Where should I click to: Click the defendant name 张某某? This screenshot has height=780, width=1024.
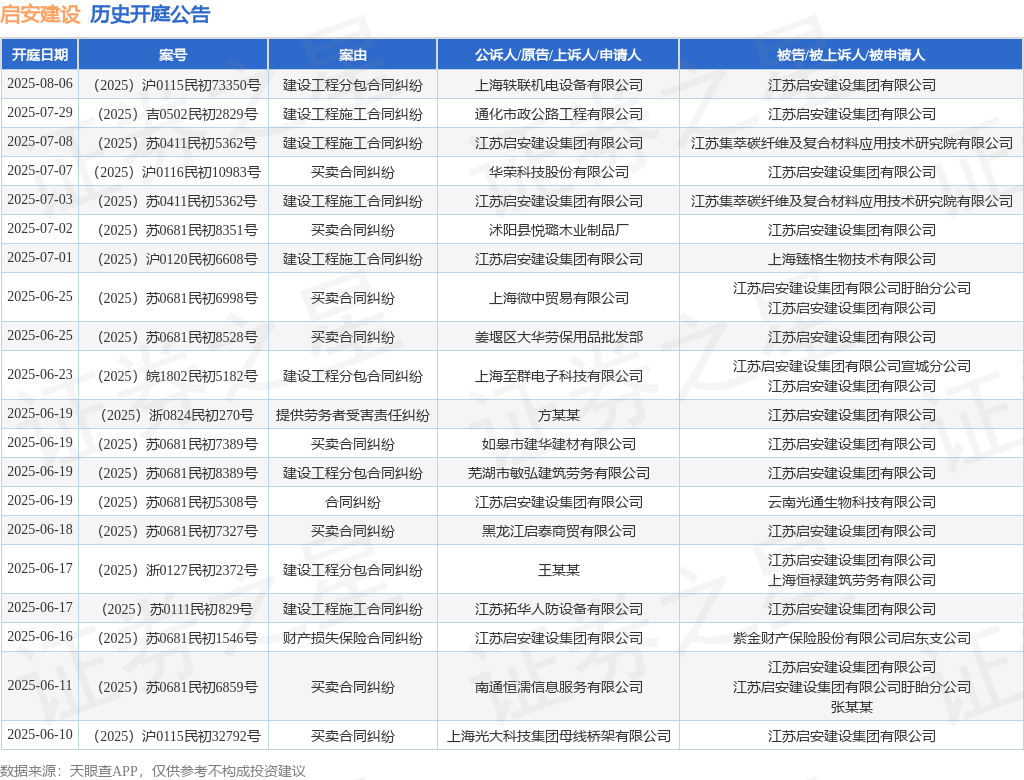(852, 707)
